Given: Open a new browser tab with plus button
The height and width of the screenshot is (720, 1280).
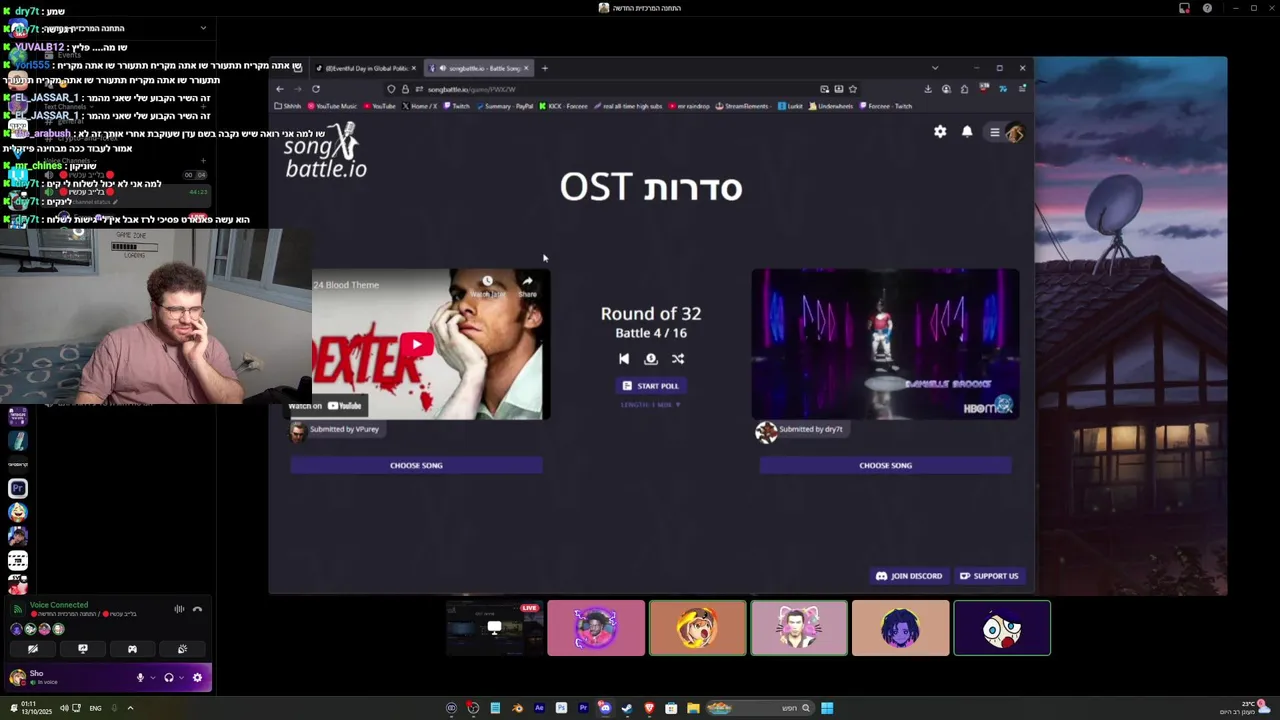Looking at the screenshot, I should pos(544,68).
